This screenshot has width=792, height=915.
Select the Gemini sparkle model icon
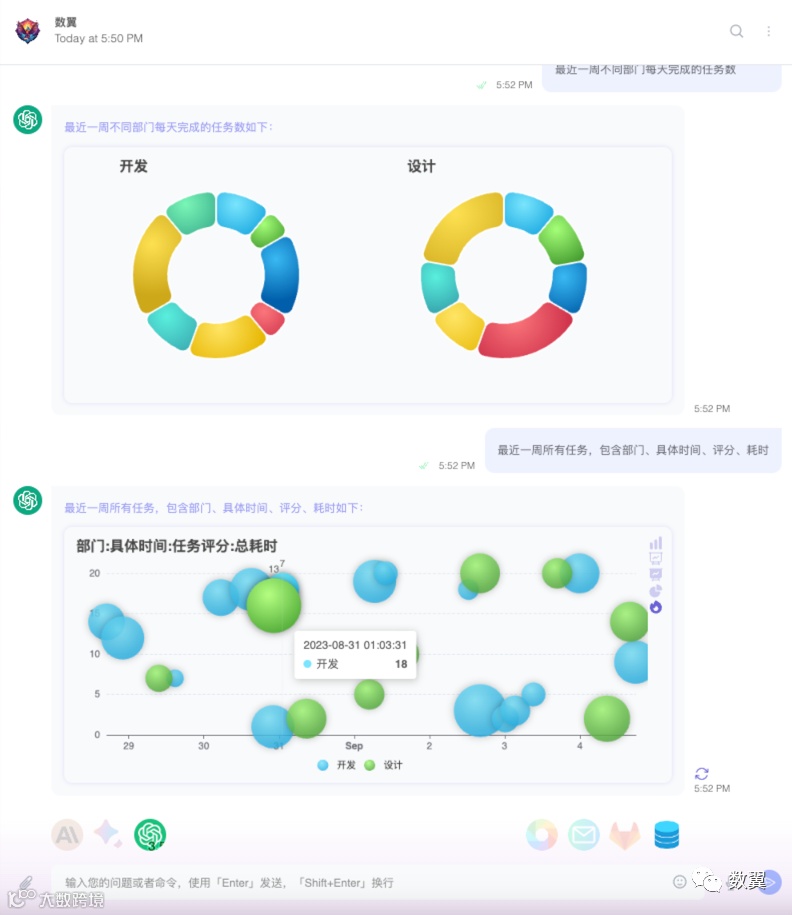(109, 834)
